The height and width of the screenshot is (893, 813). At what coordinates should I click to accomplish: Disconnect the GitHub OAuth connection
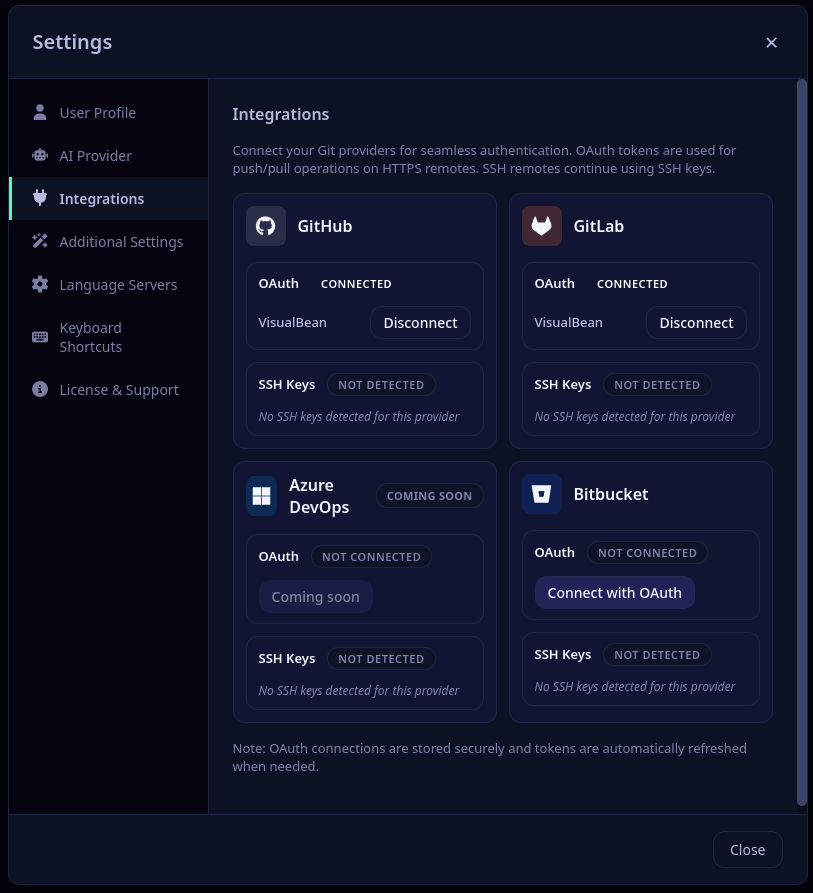pos(420,322)
